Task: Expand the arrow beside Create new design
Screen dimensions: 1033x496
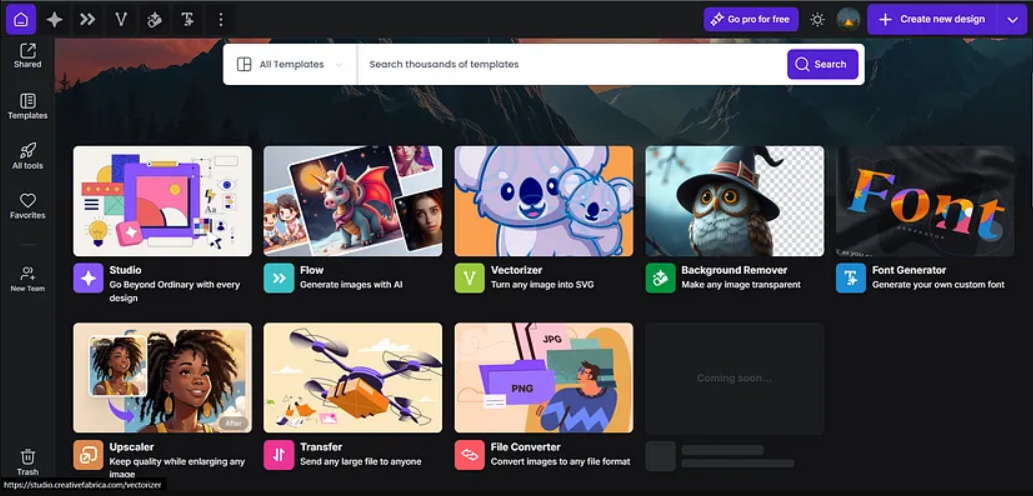Action: (x=1012, y=19)
